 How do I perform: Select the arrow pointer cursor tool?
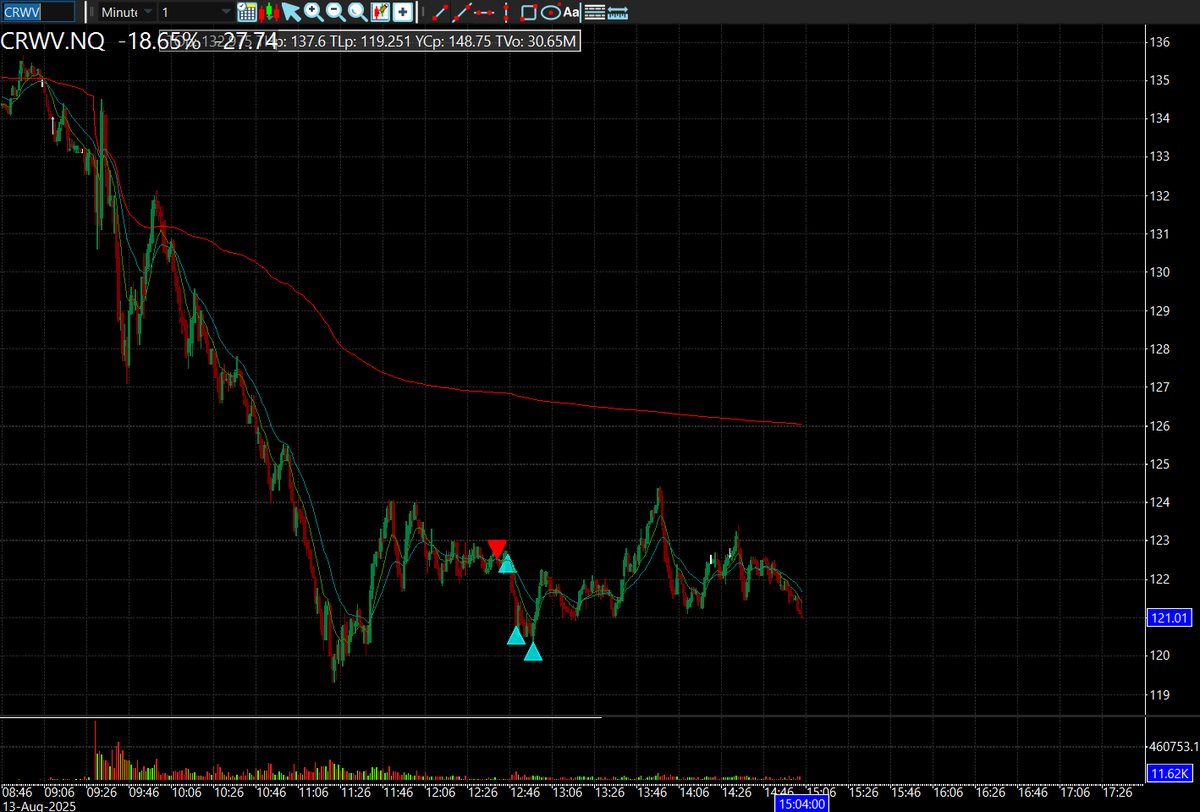291,12
